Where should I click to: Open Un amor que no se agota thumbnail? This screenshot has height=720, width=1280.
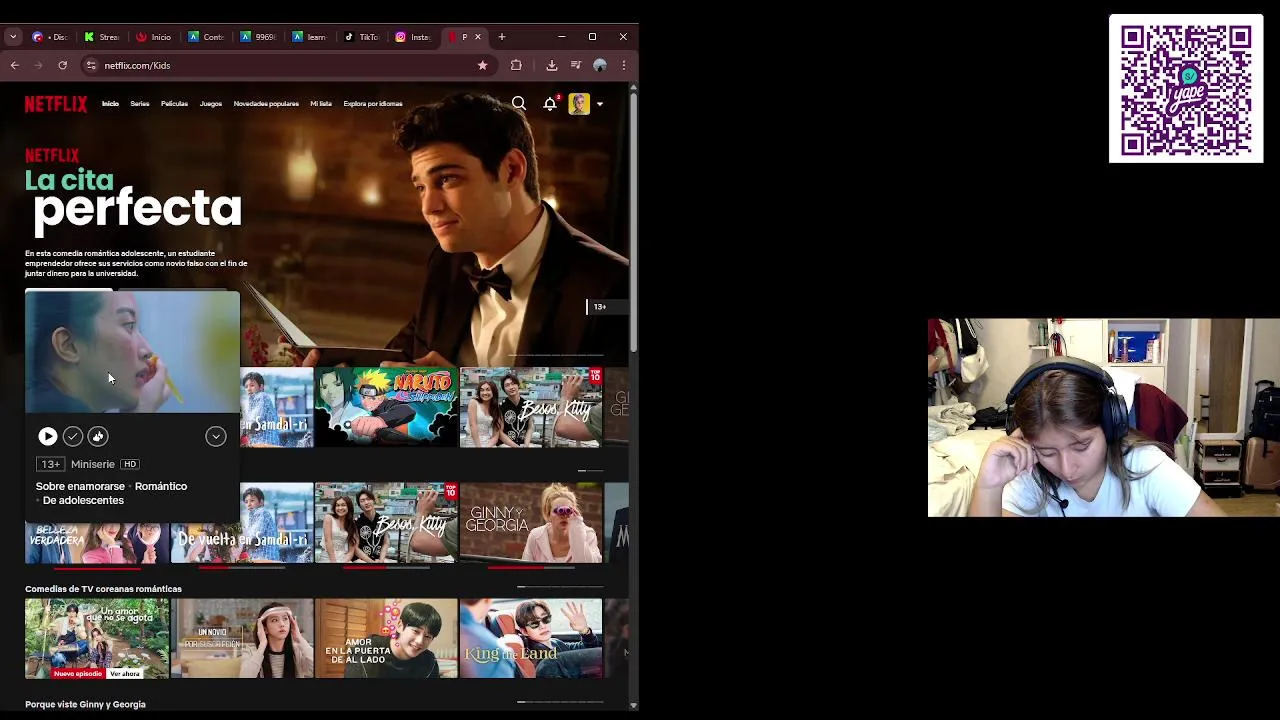(97, 638)
